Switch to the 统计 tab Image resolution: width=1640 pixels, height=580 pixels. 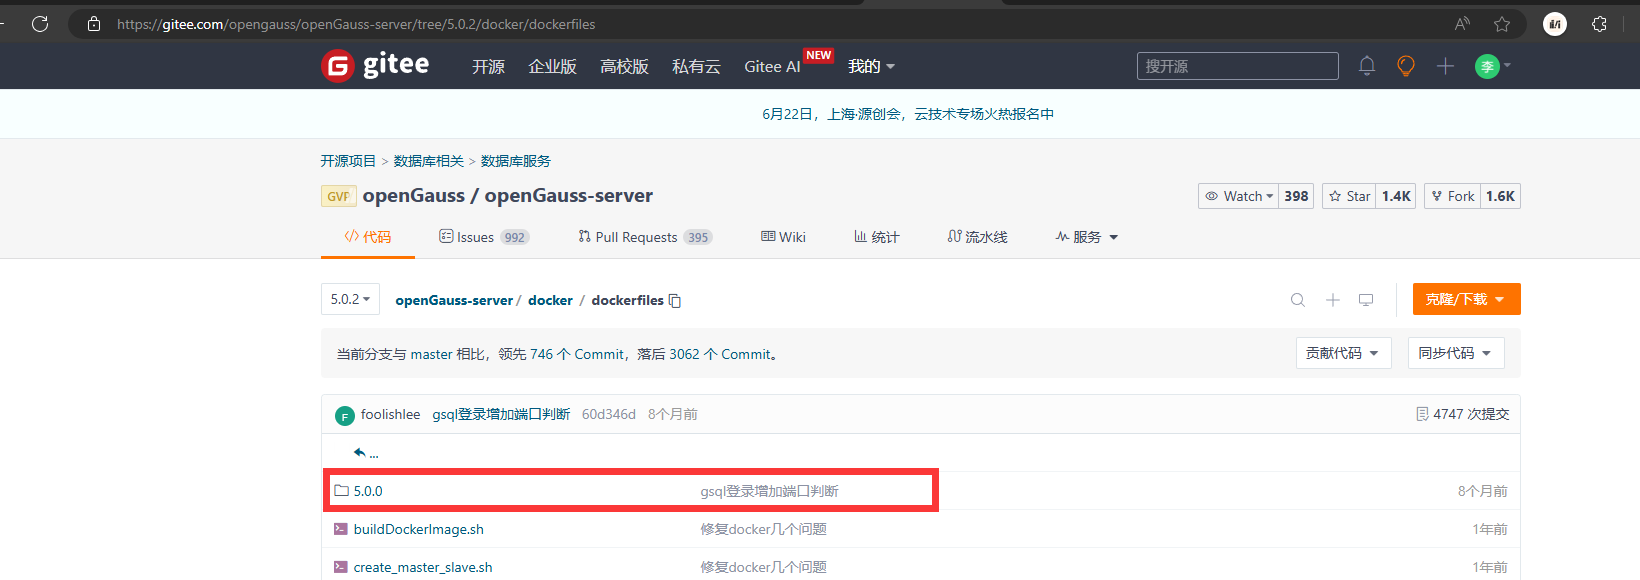[877, 237]
